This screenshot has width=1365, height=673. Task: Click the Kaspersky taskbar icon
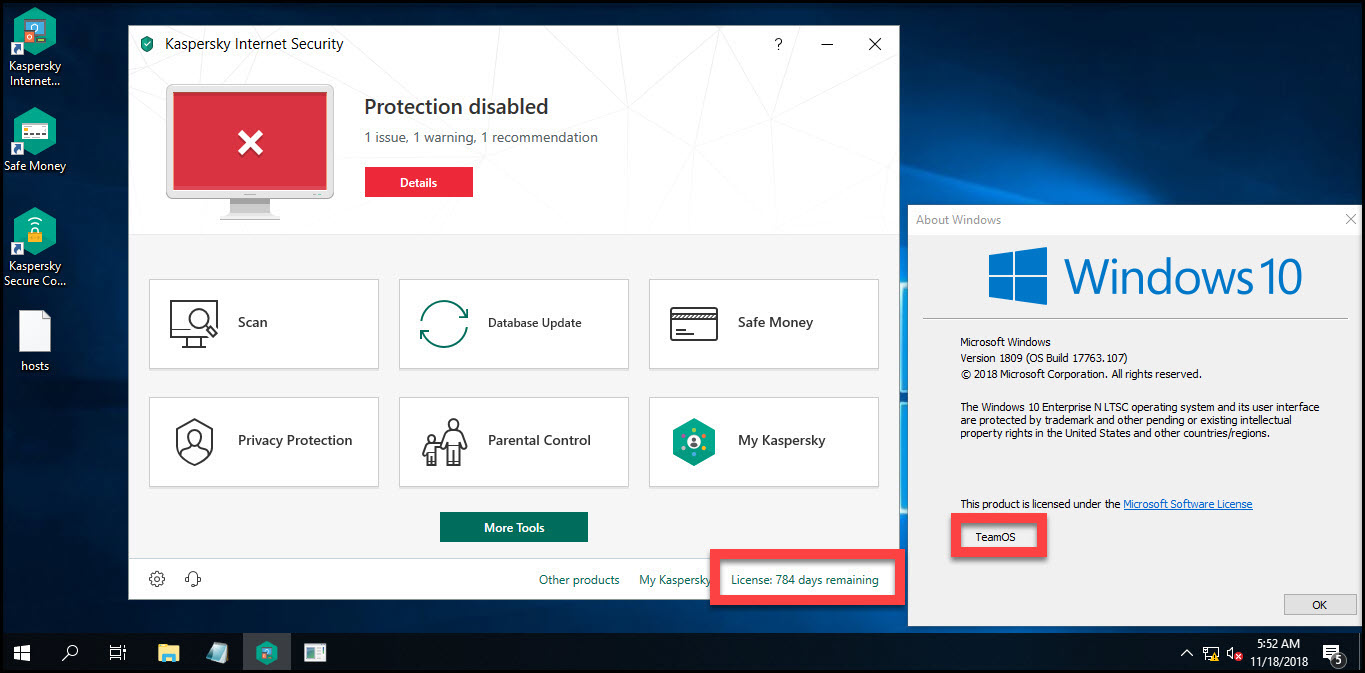[x=266, y=653]
